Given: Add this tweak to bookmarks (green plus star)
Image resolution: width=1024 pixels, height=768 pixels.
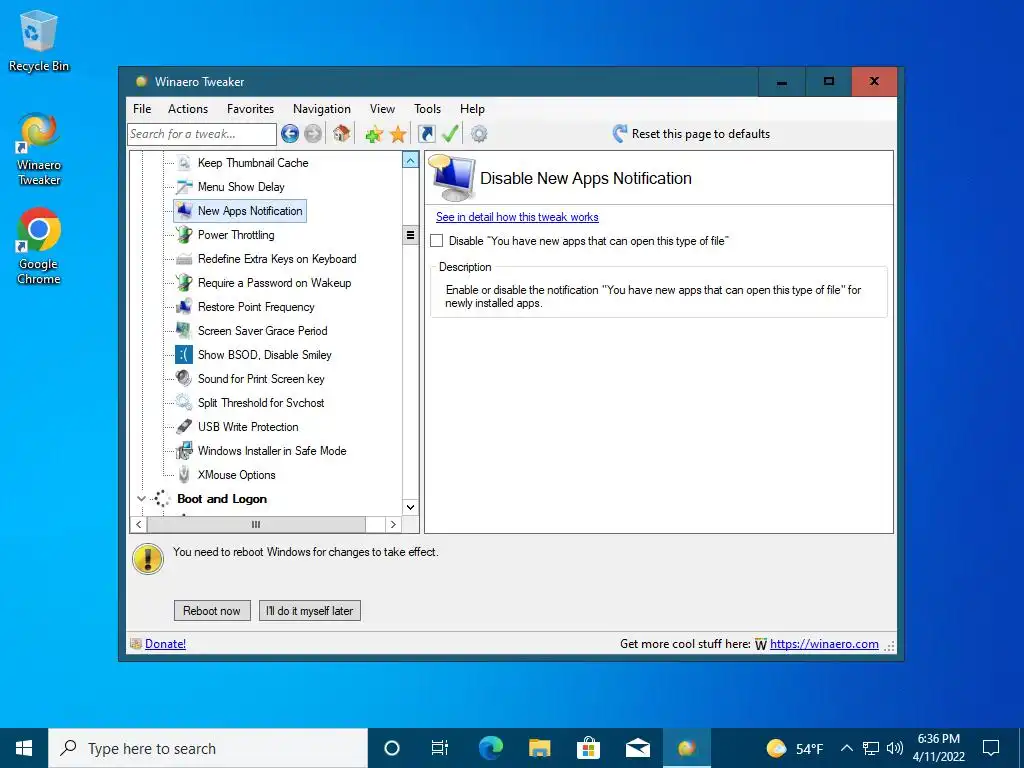Looking at the screenshot, I should pyautogui.click(x=374, y=135).
